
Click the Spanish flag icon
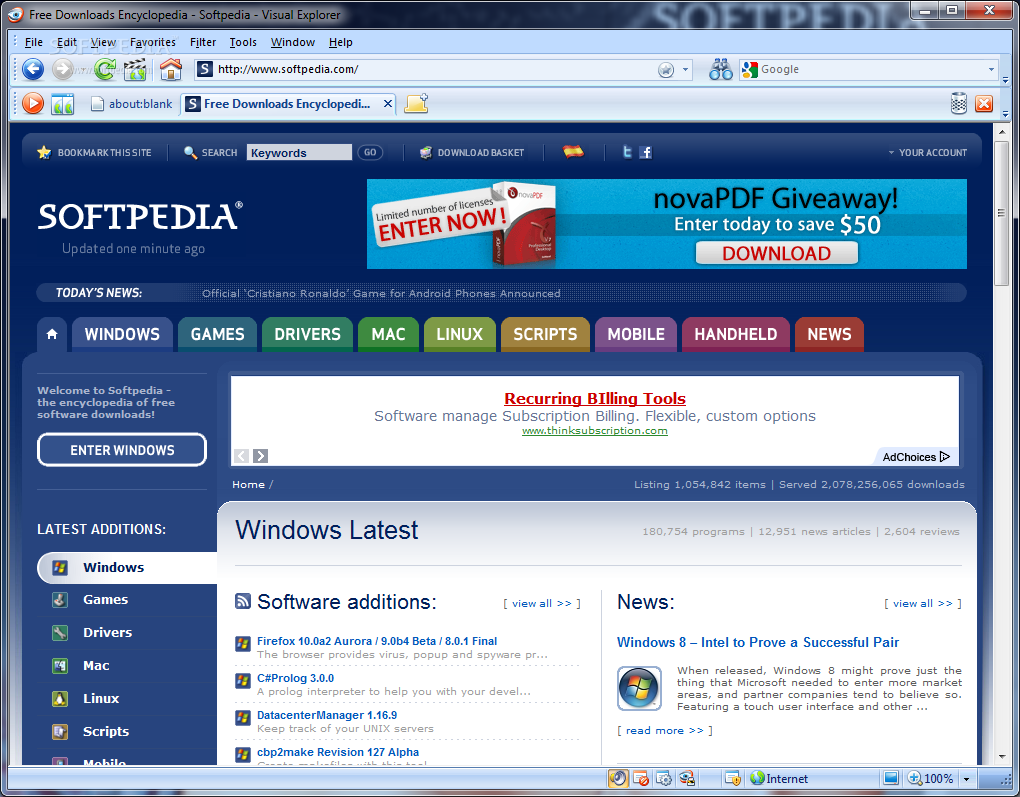click(x=573, y=152)
